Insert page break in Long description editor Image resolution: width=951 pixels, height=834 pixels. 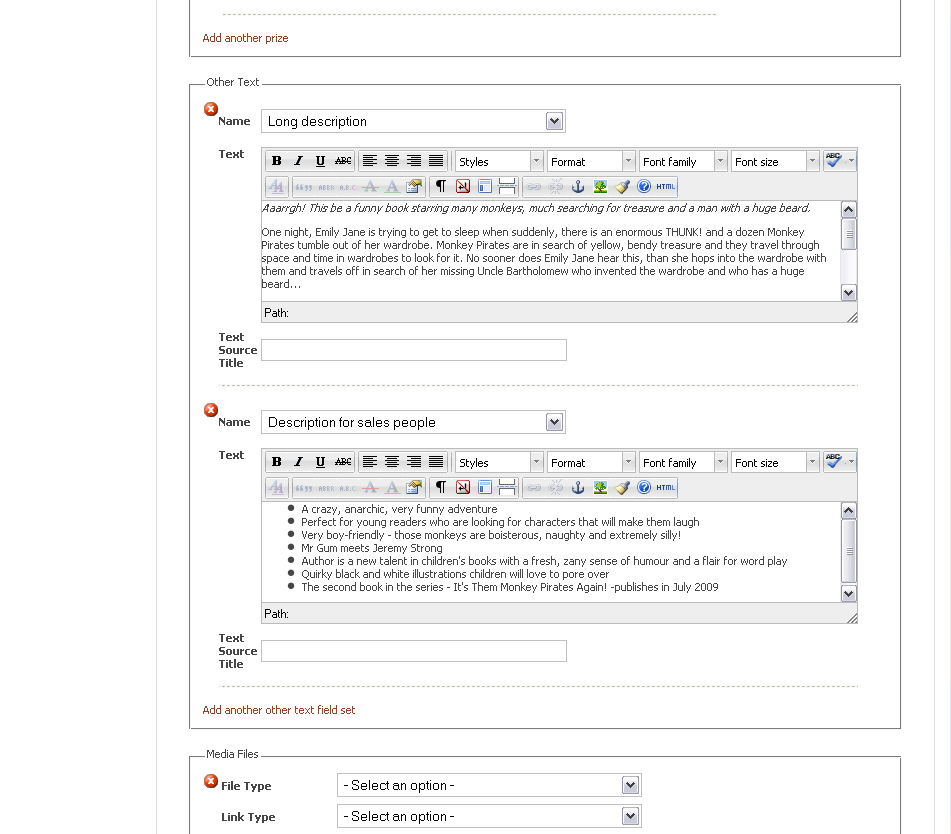point(506,186)
